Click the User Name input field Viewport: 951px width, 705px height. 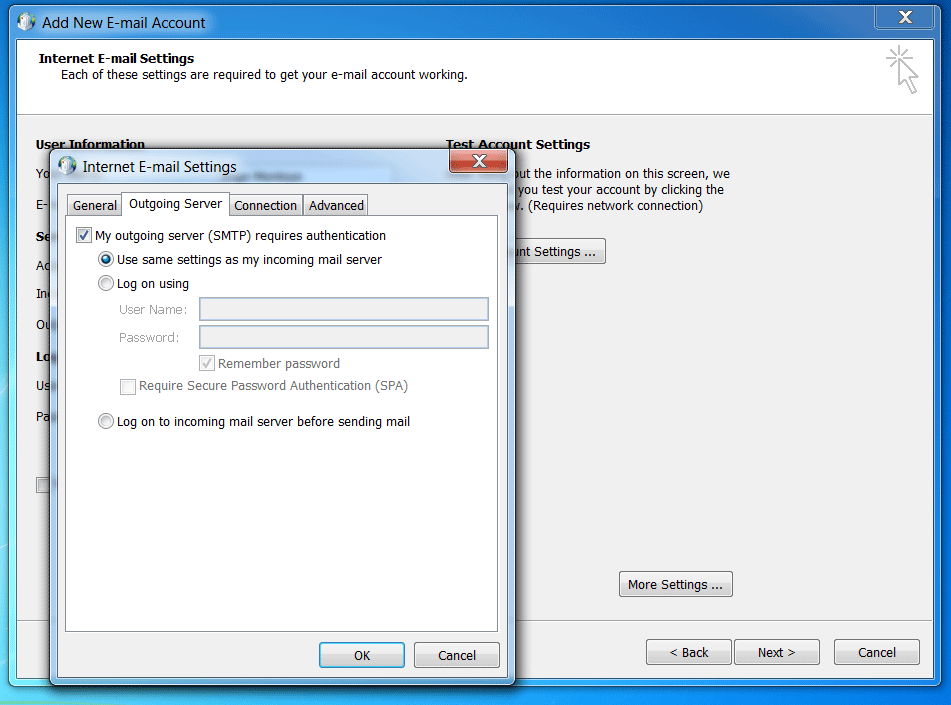(x=343, y=309)
